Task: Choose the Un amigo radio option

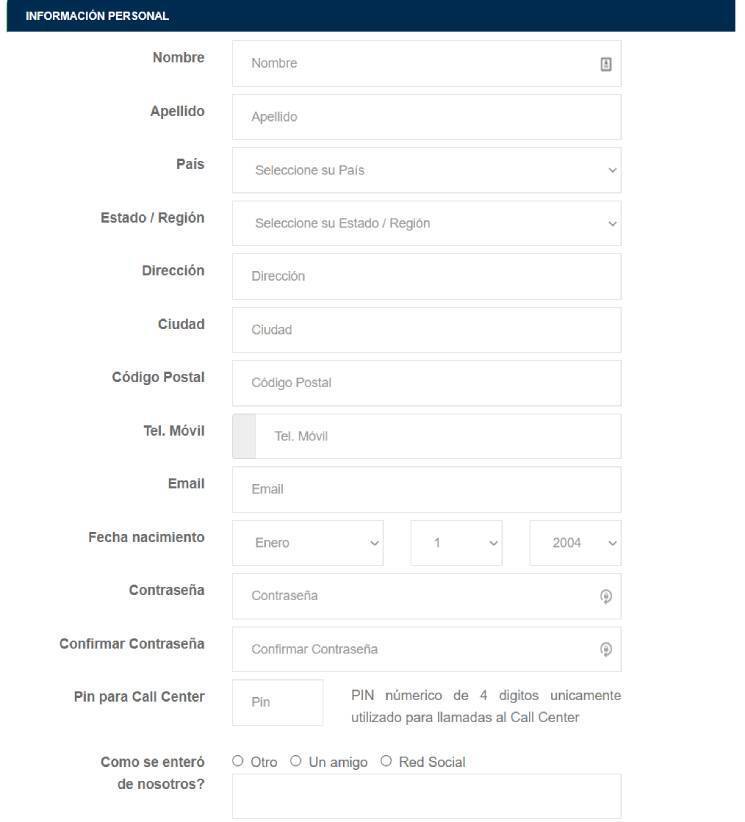Action: 296,761
